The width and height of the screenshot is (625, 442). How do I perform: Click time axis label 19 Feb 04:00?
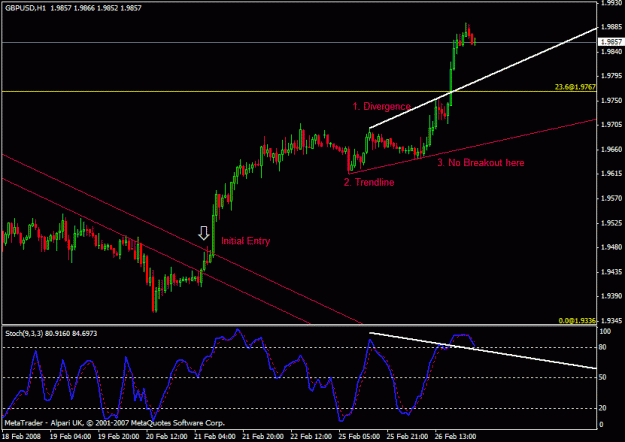coord(71,436)
